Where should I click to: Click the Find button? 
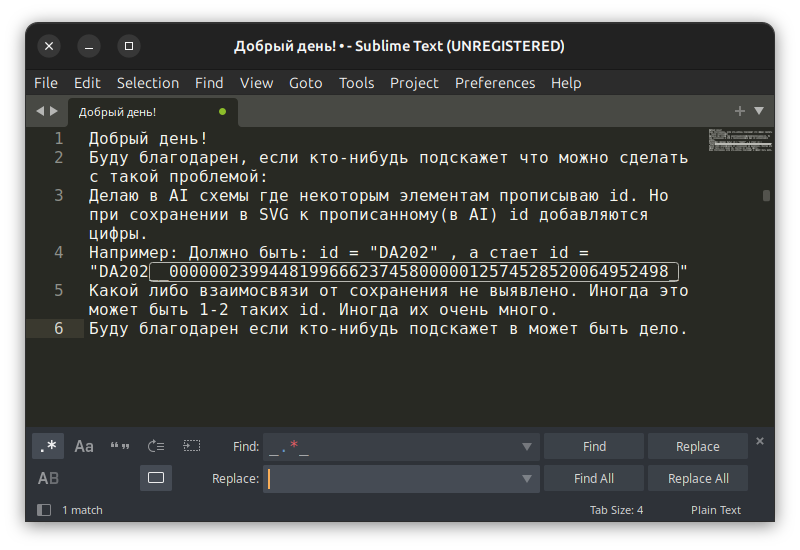pyautogui.click(x=594, y=446)
